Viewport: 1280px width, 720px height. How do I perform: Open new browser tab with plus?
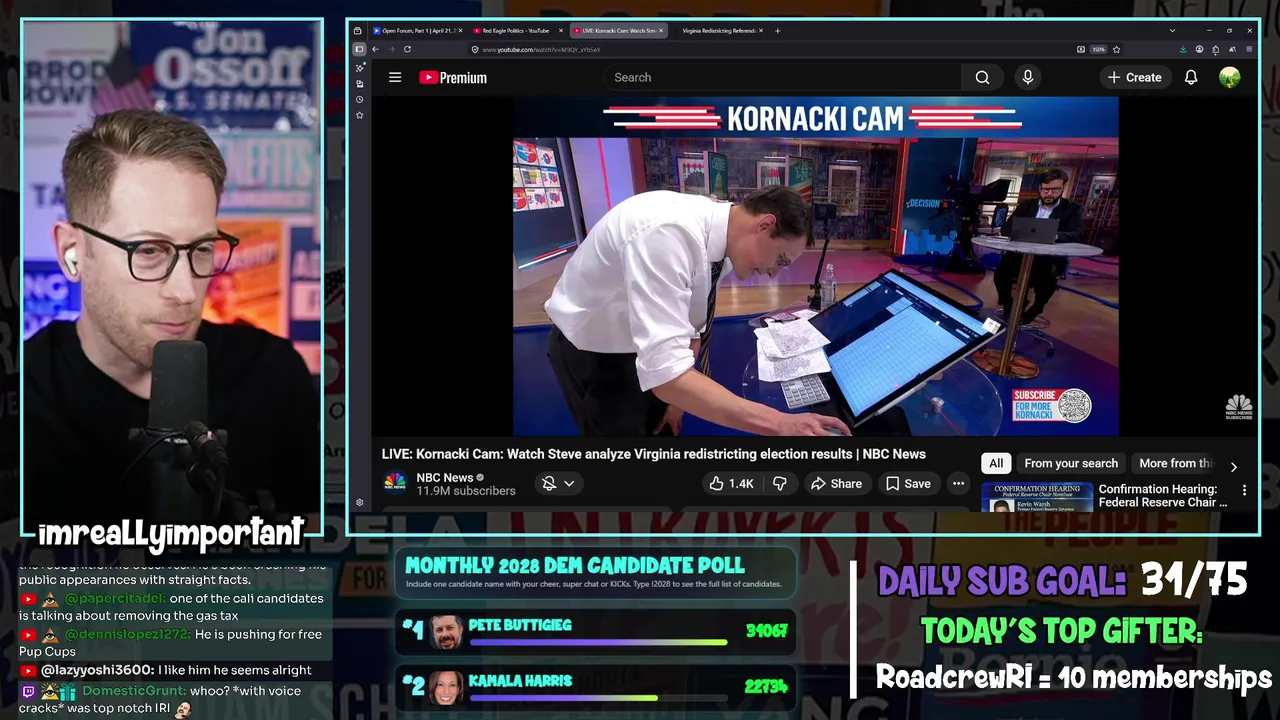(777, 31)
